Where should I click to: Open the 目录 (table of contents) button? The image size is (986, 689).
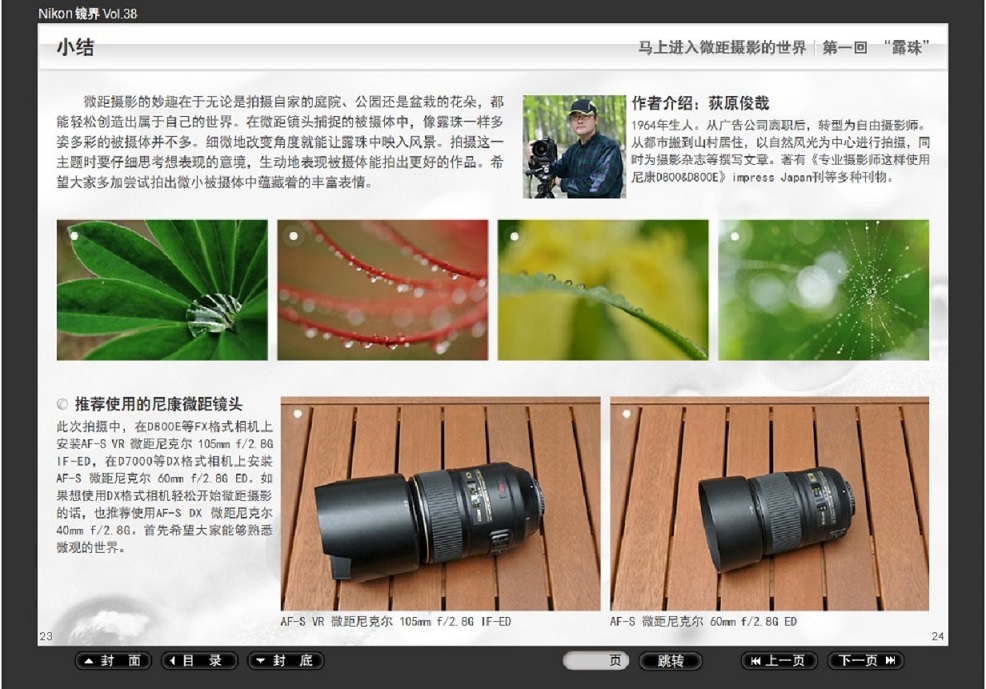tap(199, 661)
